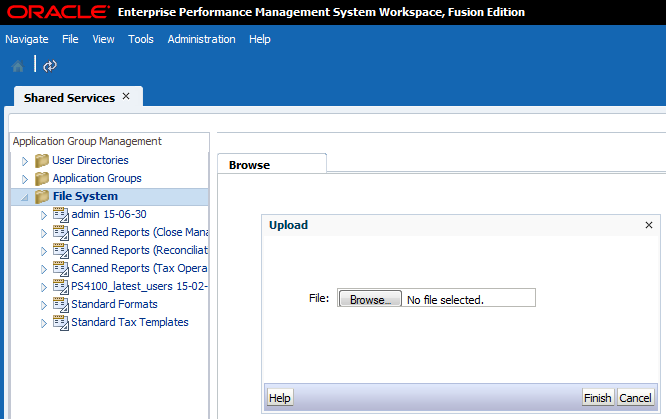Cancel the Upload dialog
666x419 pixels.
pos(635,397)
